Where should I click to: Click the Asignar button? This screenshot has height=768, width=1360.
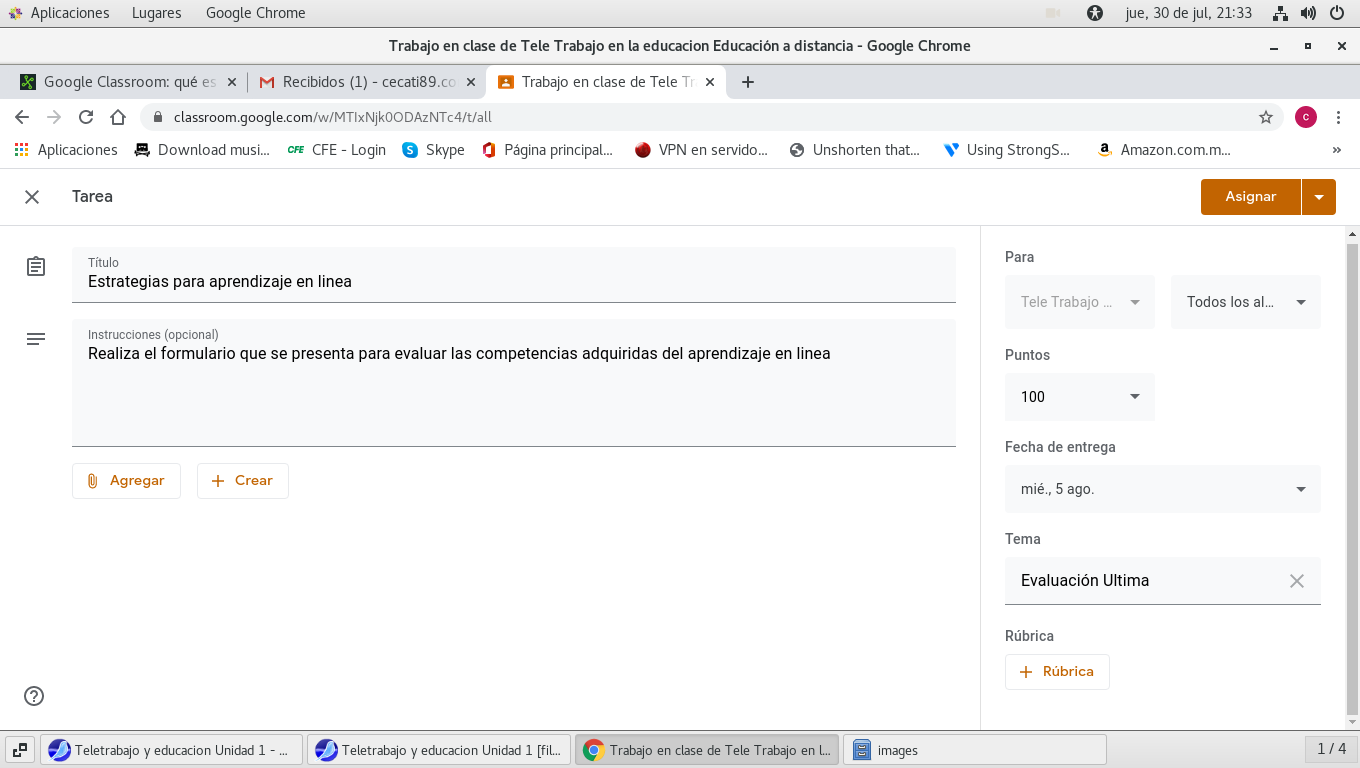(1250, 197)
